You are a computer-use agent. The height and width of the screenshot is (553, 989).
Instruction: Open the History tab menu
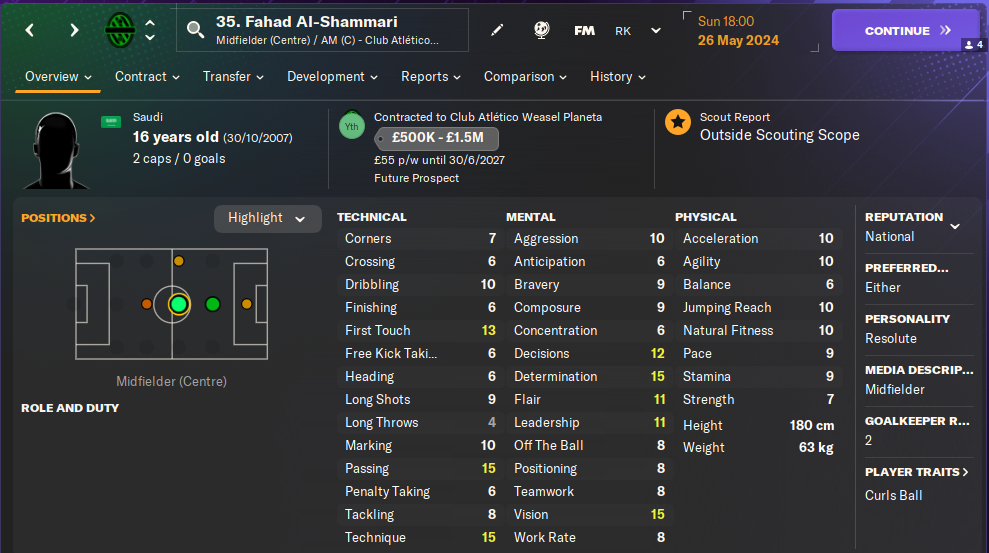pyautogui.click(x=617, y=77)
